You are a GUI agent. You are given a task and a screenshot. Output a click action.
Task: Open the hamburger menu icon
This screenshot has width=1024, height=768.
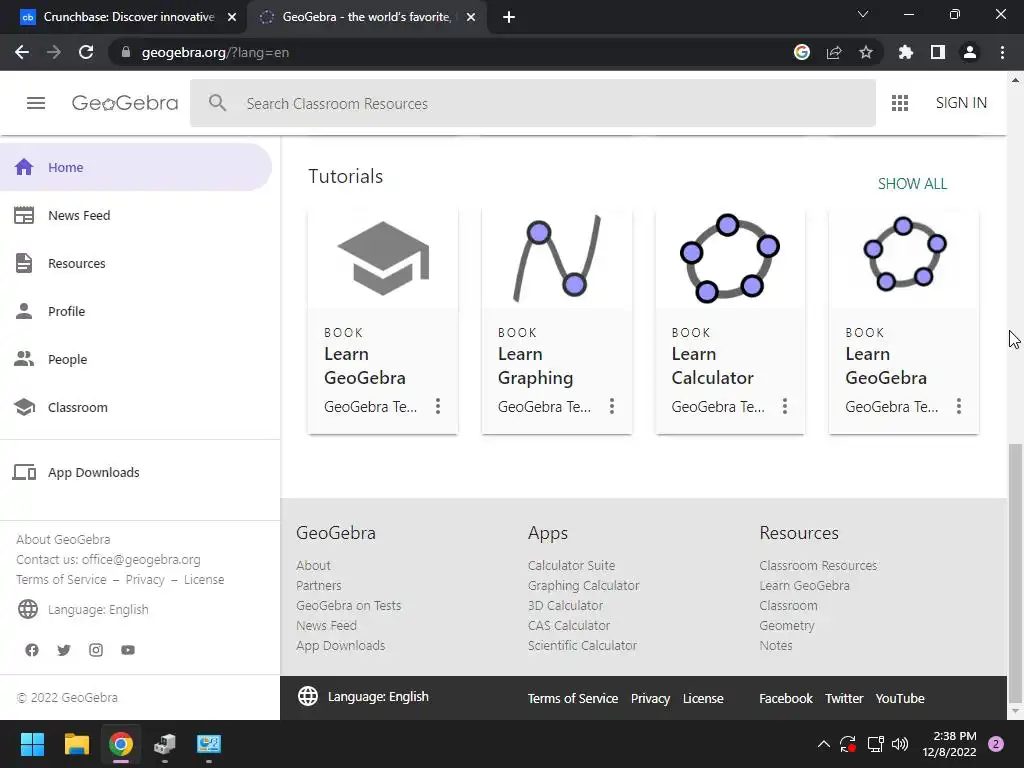36,103
